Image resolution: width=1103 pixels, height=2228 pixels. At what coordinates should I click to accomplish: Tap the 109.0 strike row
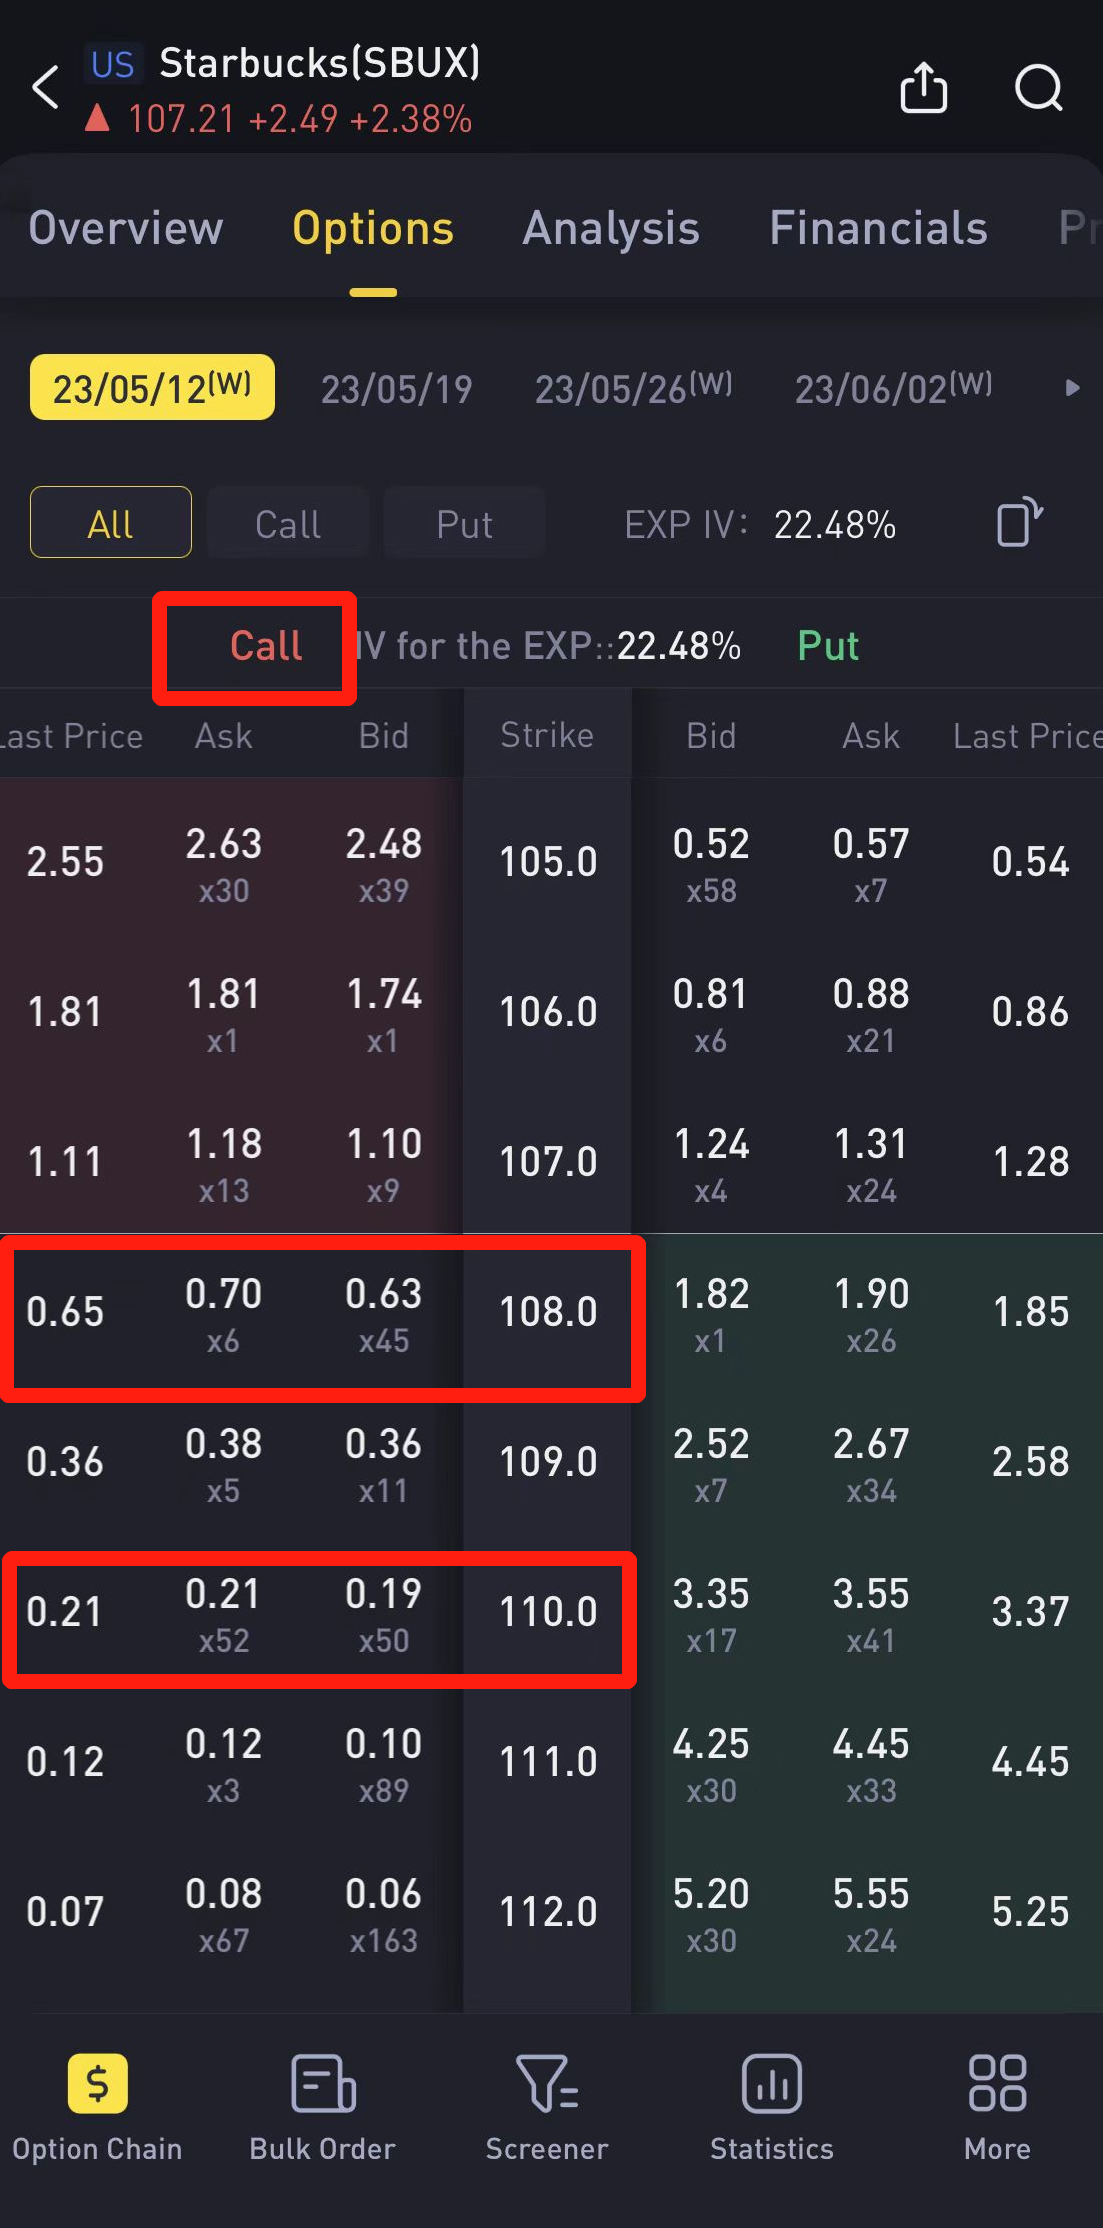548,1462
